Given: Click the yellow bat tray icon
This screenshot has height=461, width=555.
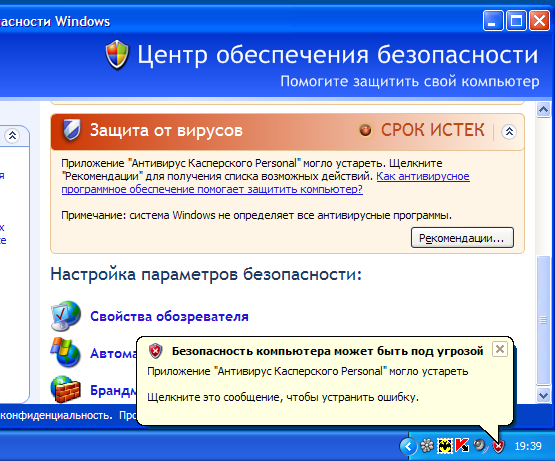Looking at the screenshot, I should click(x=445, y=446).
